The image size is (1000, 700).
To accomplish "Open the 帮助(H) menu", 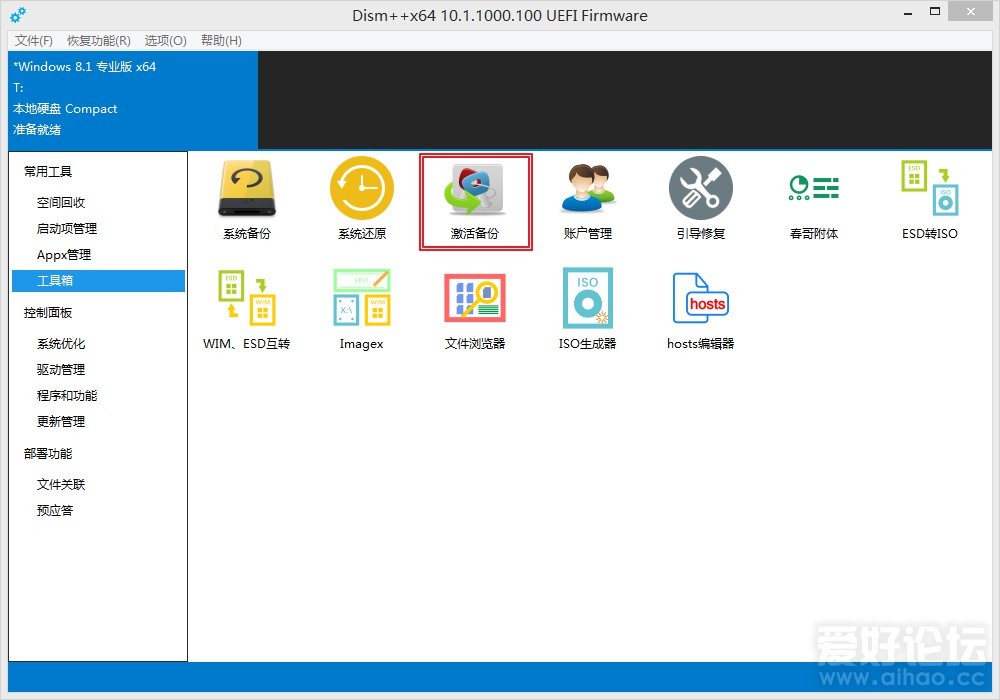I will click(x=219, y=40).
